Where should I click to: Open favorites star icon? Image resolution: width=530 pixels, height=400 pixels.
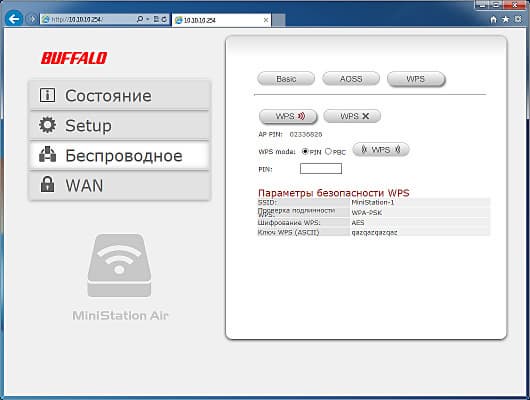tap(506, 19)
